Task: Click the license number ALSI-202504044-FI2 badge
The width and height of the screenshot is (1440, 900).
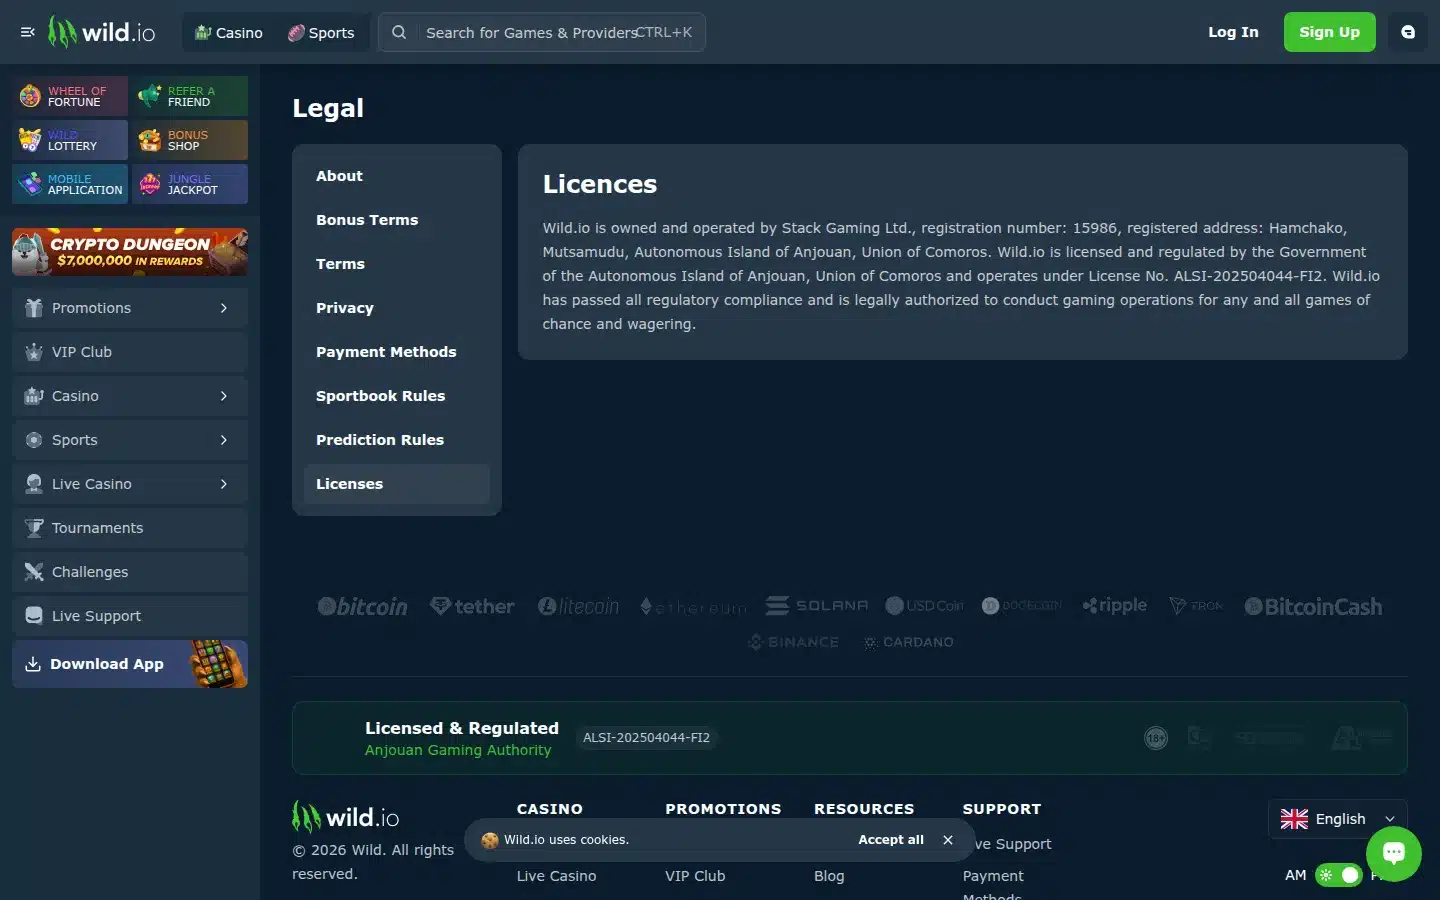Action: coord(646,738)
